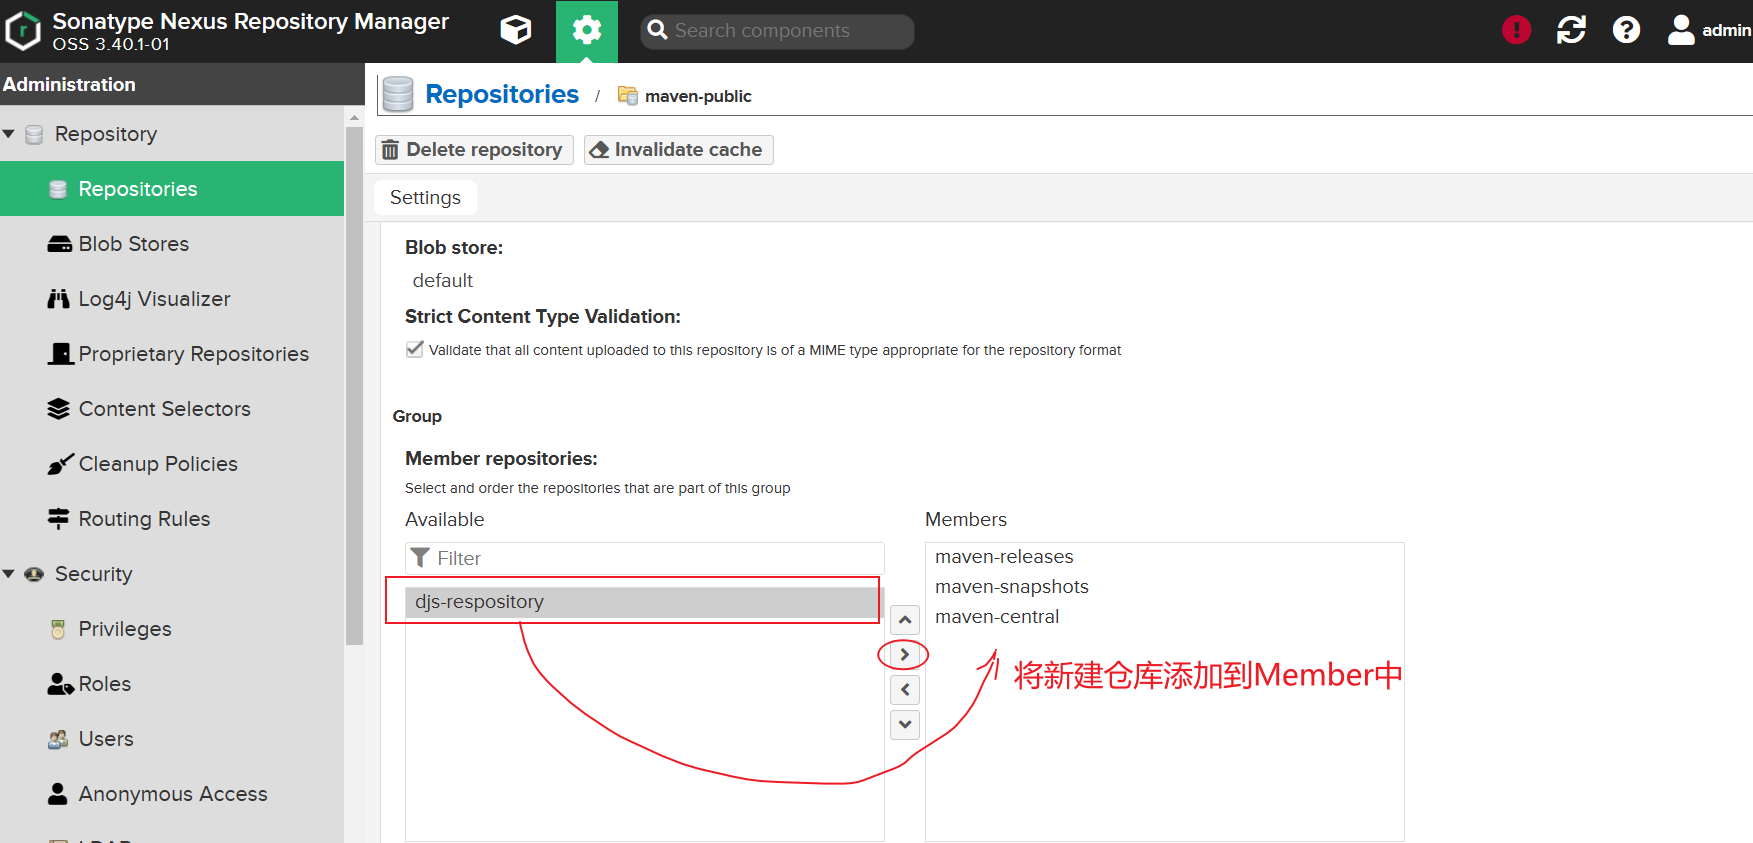
Task: Click the Roles people icon
Action: [x=60, y=684]
